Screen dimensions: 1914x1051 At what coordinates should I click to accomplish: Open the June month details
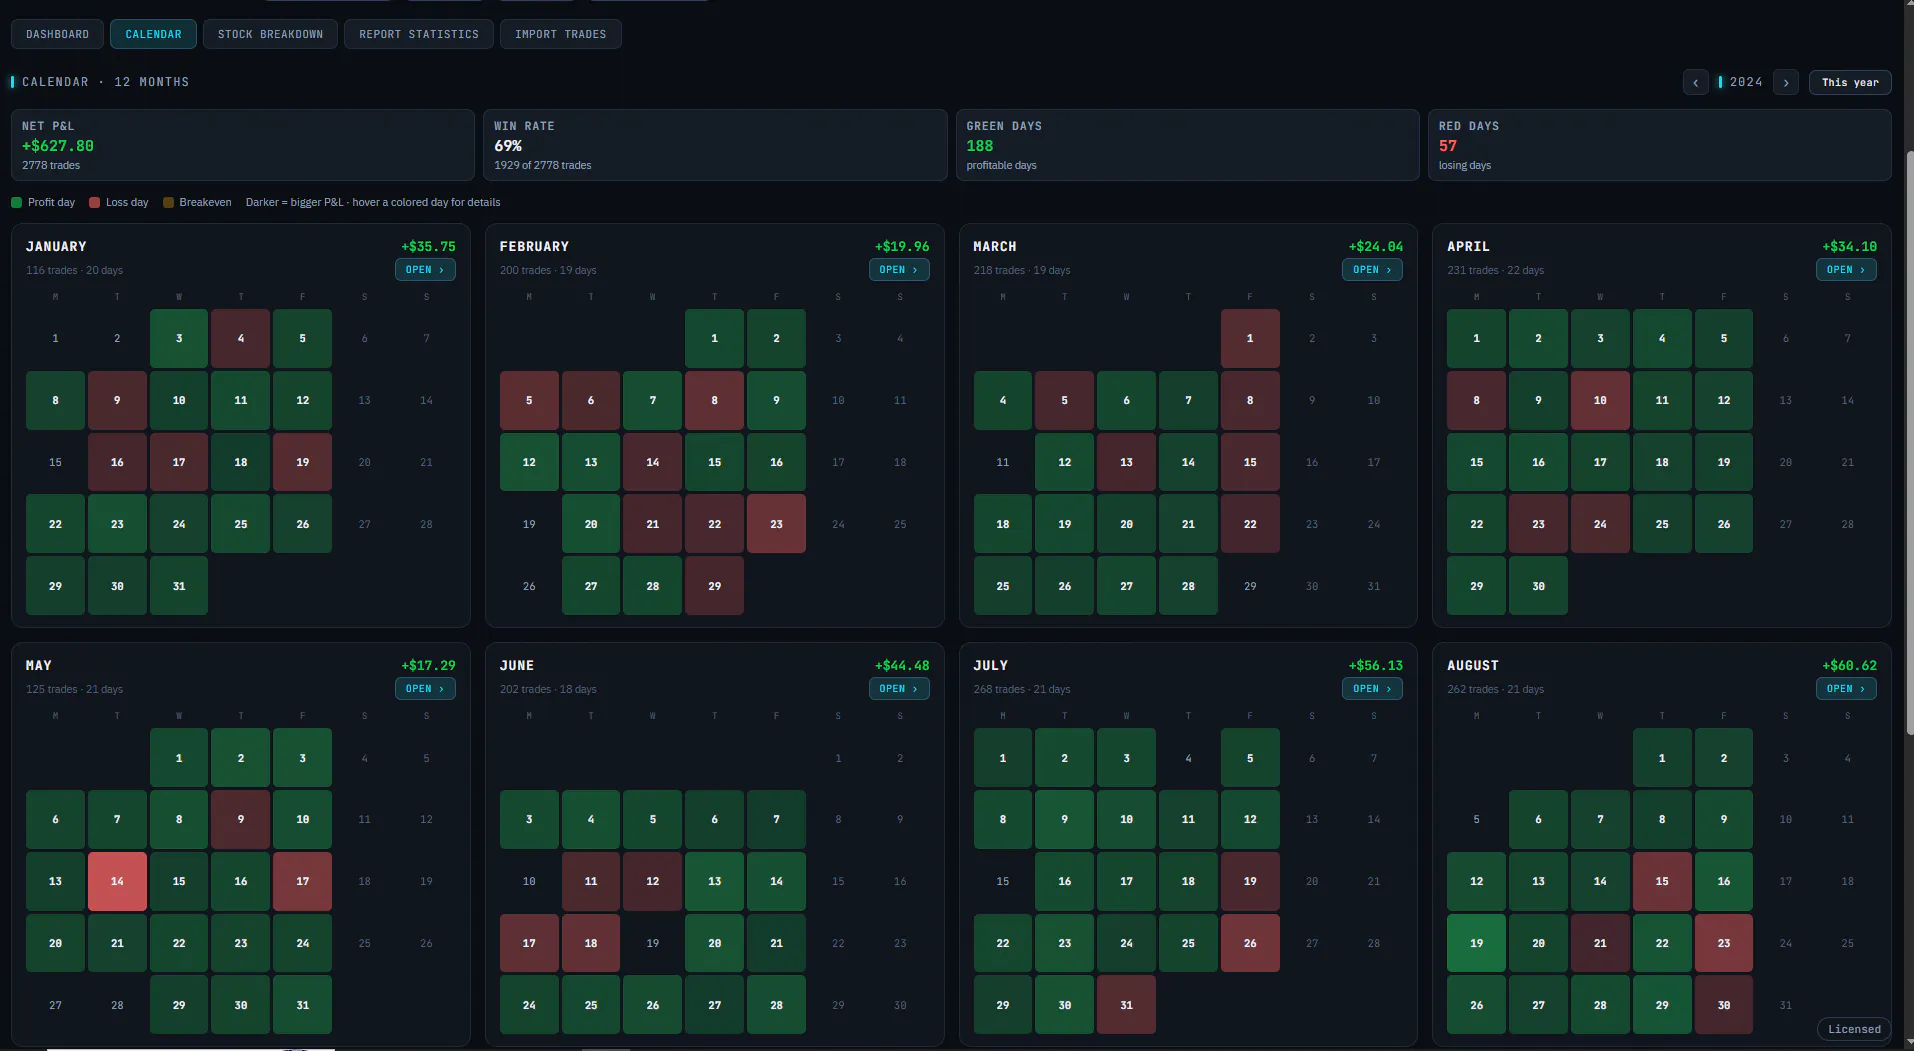tap(899, 689)
